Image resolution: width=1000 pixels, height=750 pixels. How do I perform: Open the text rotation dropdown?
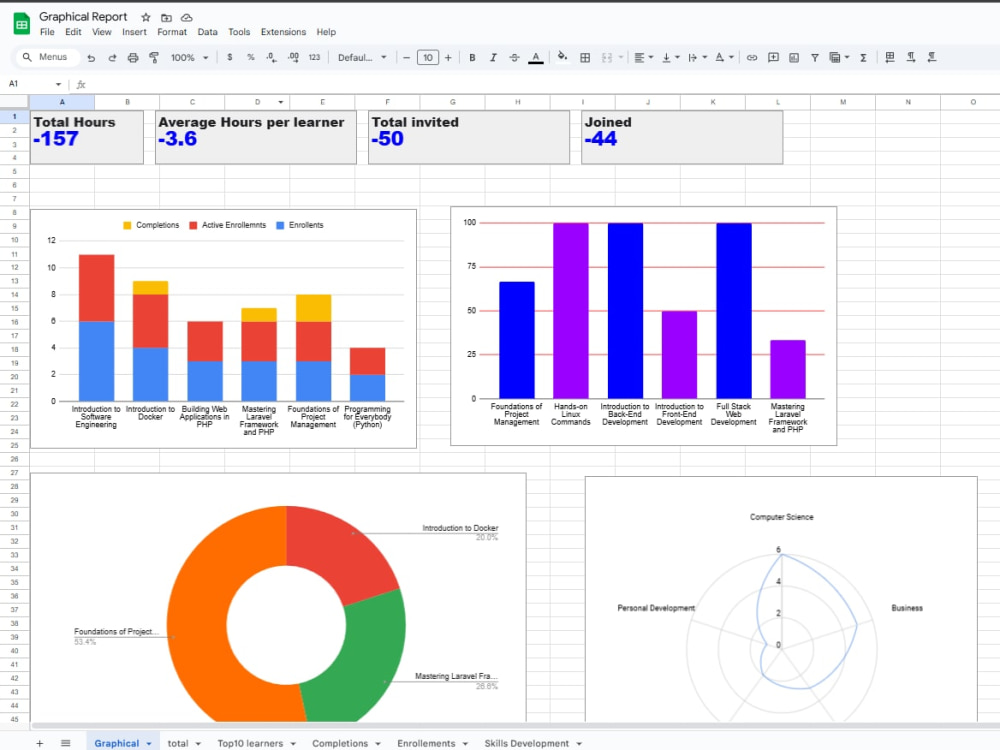pos(724,57)
